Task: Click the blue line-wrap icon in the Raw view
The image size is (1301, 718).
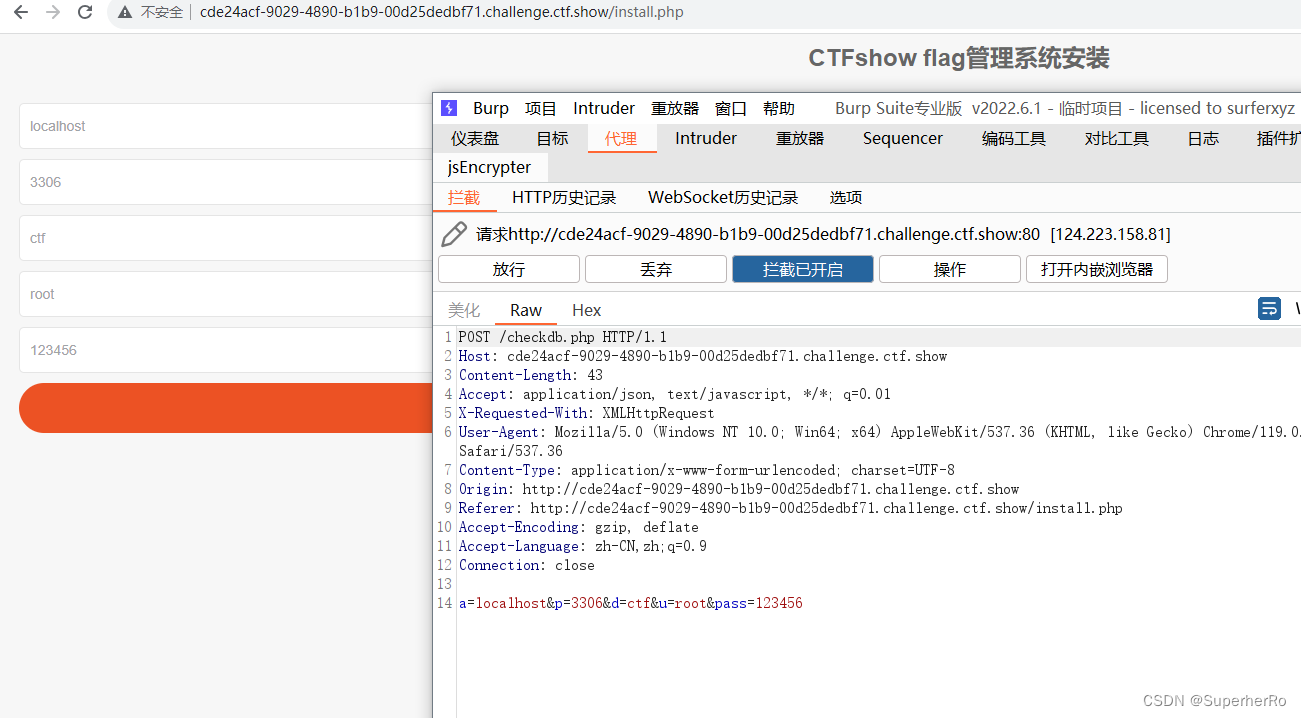Action: point(1269,309)
